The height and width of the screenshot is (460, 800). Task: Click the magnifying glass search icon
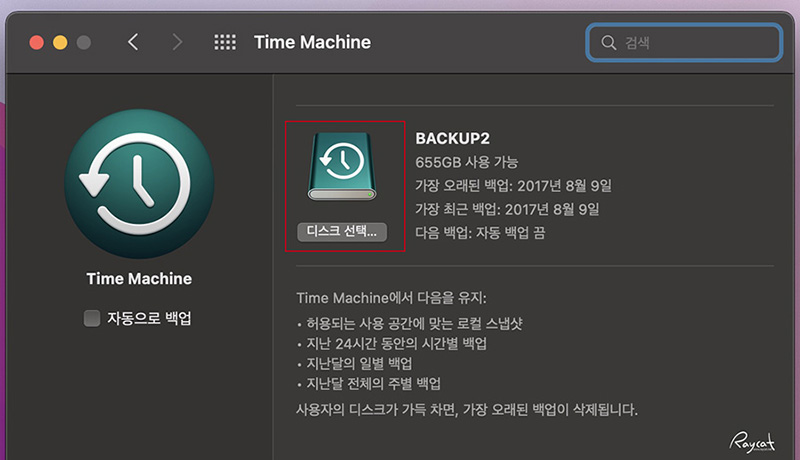608,42
